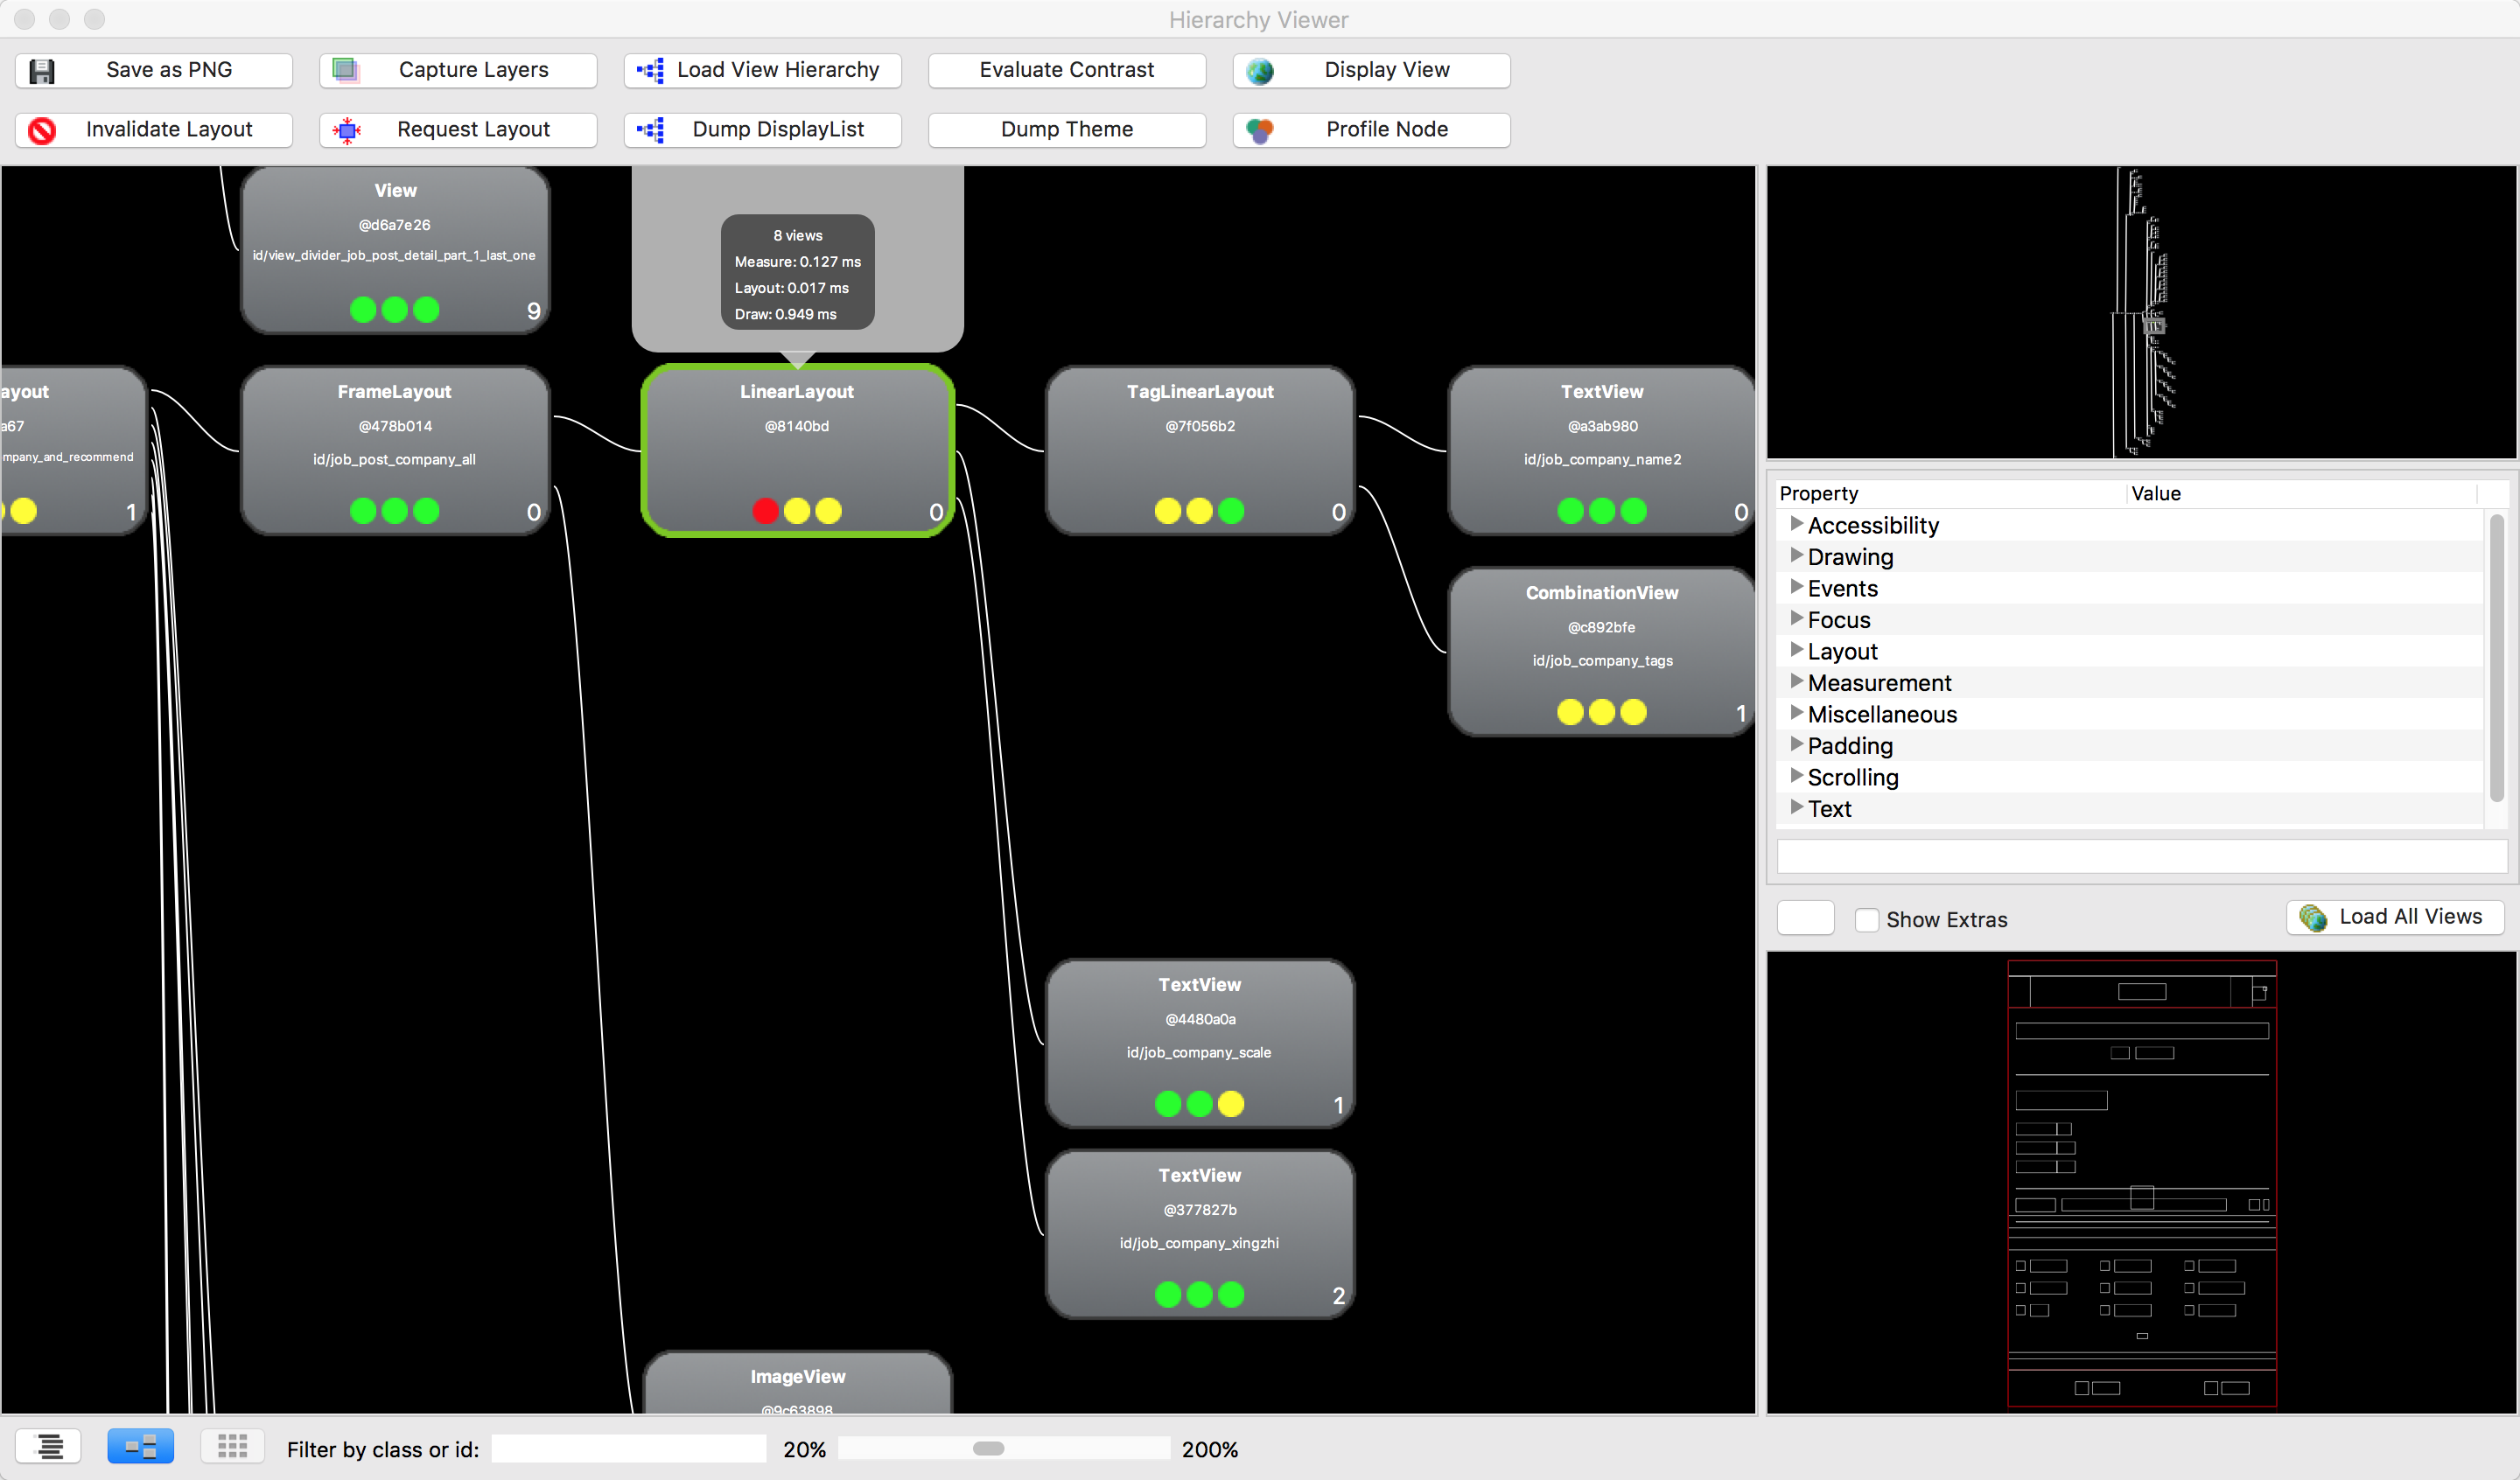Click the Request Layout arrows icon
The image size is (2520, 1480).
(347, 130)
